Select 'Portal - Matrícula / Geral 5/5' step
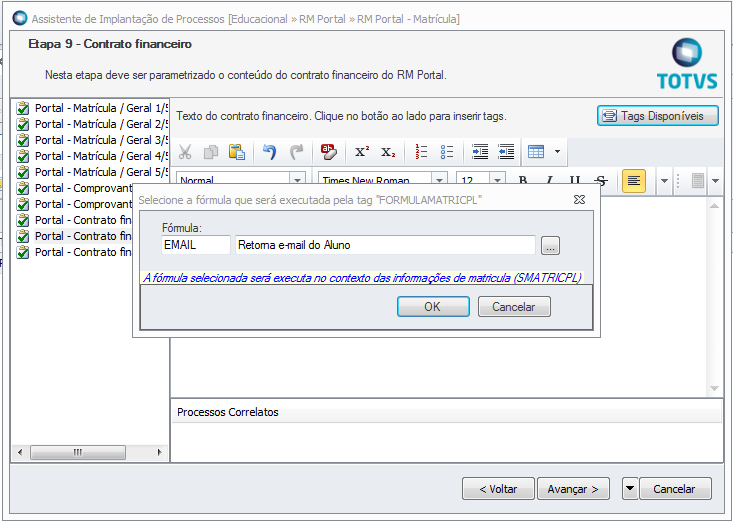The image size is (733, 524). pyautogui.click(x=101, y=172)
